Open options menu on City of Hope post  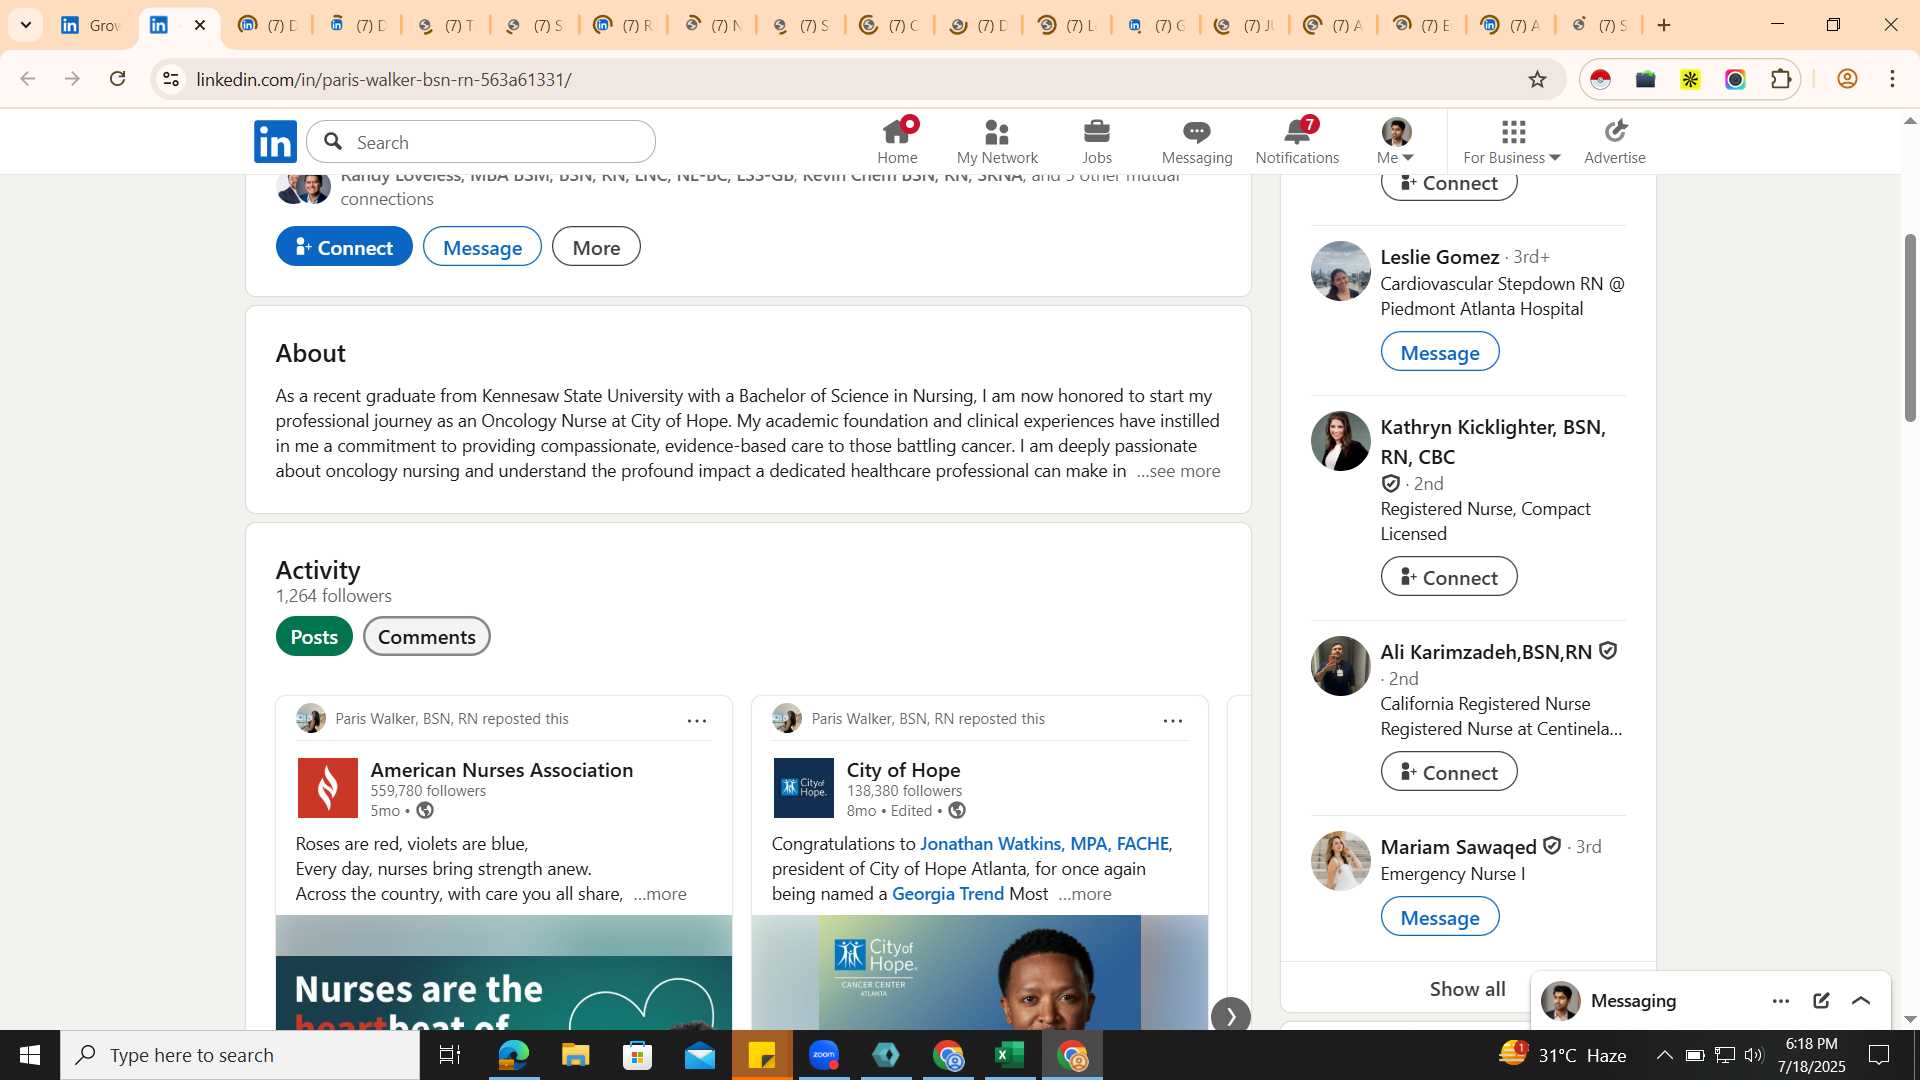pyautogui.click(x=1173, y=720)
